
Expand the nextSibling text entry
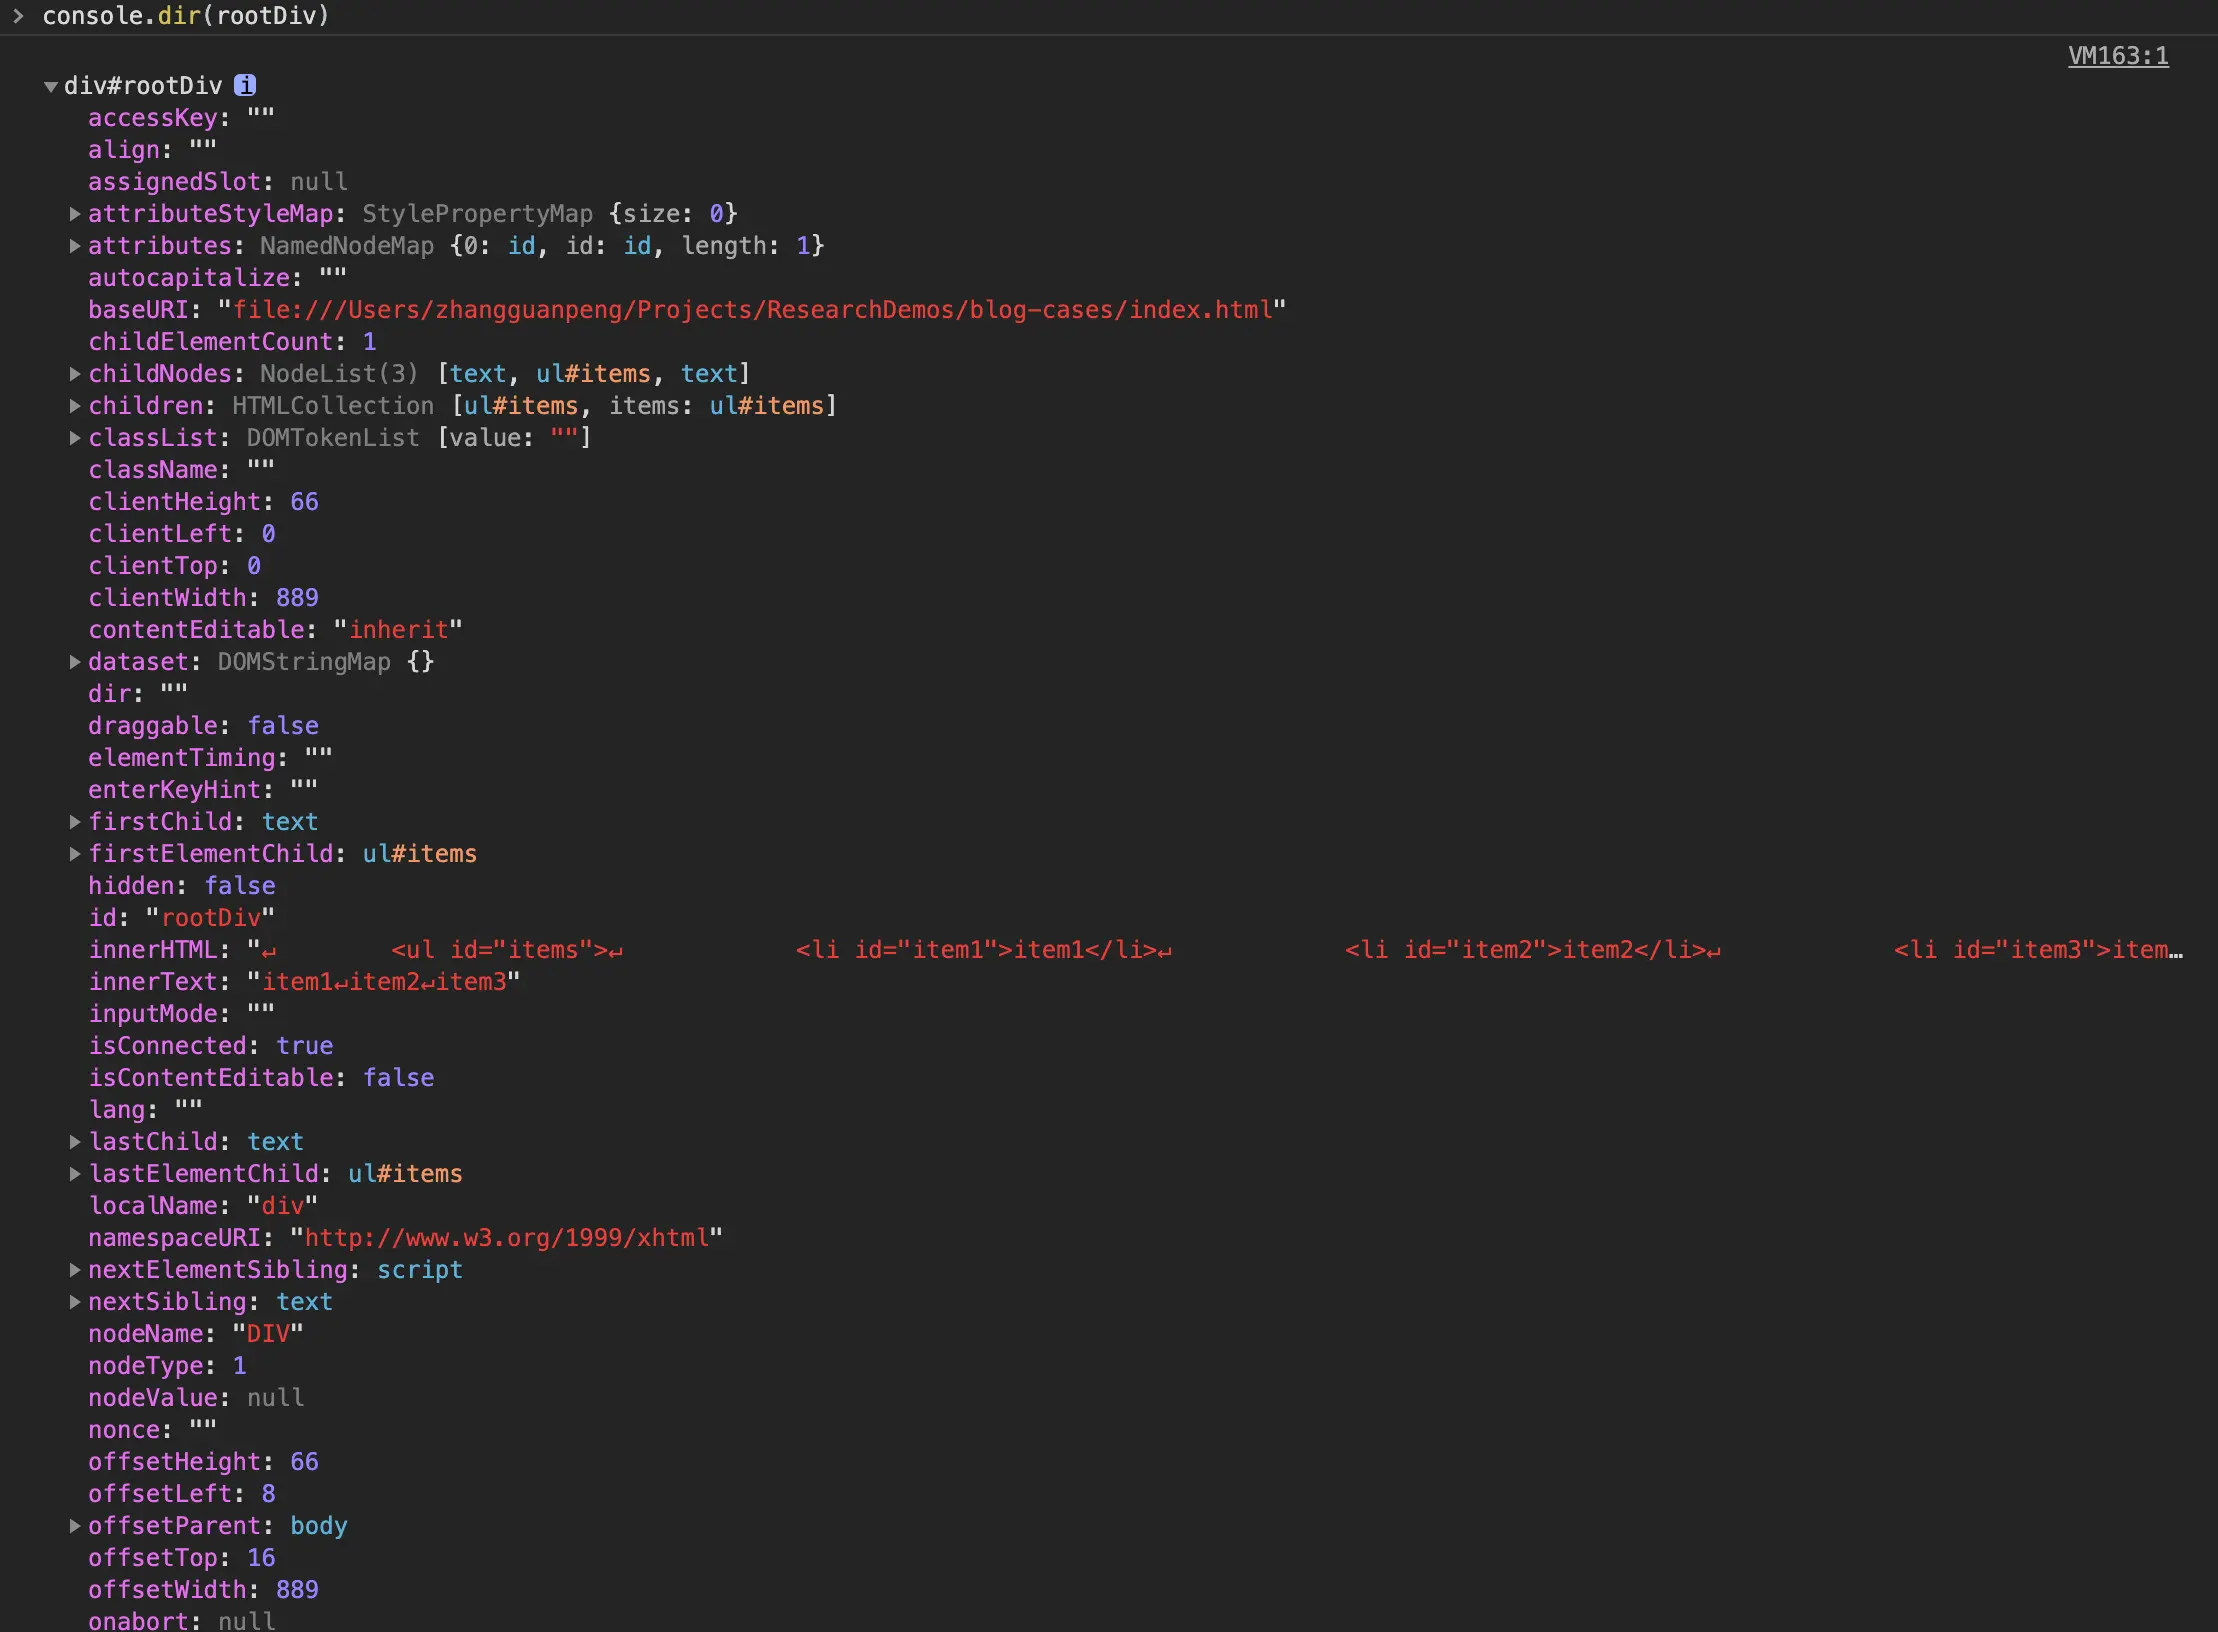[74, 1301]
